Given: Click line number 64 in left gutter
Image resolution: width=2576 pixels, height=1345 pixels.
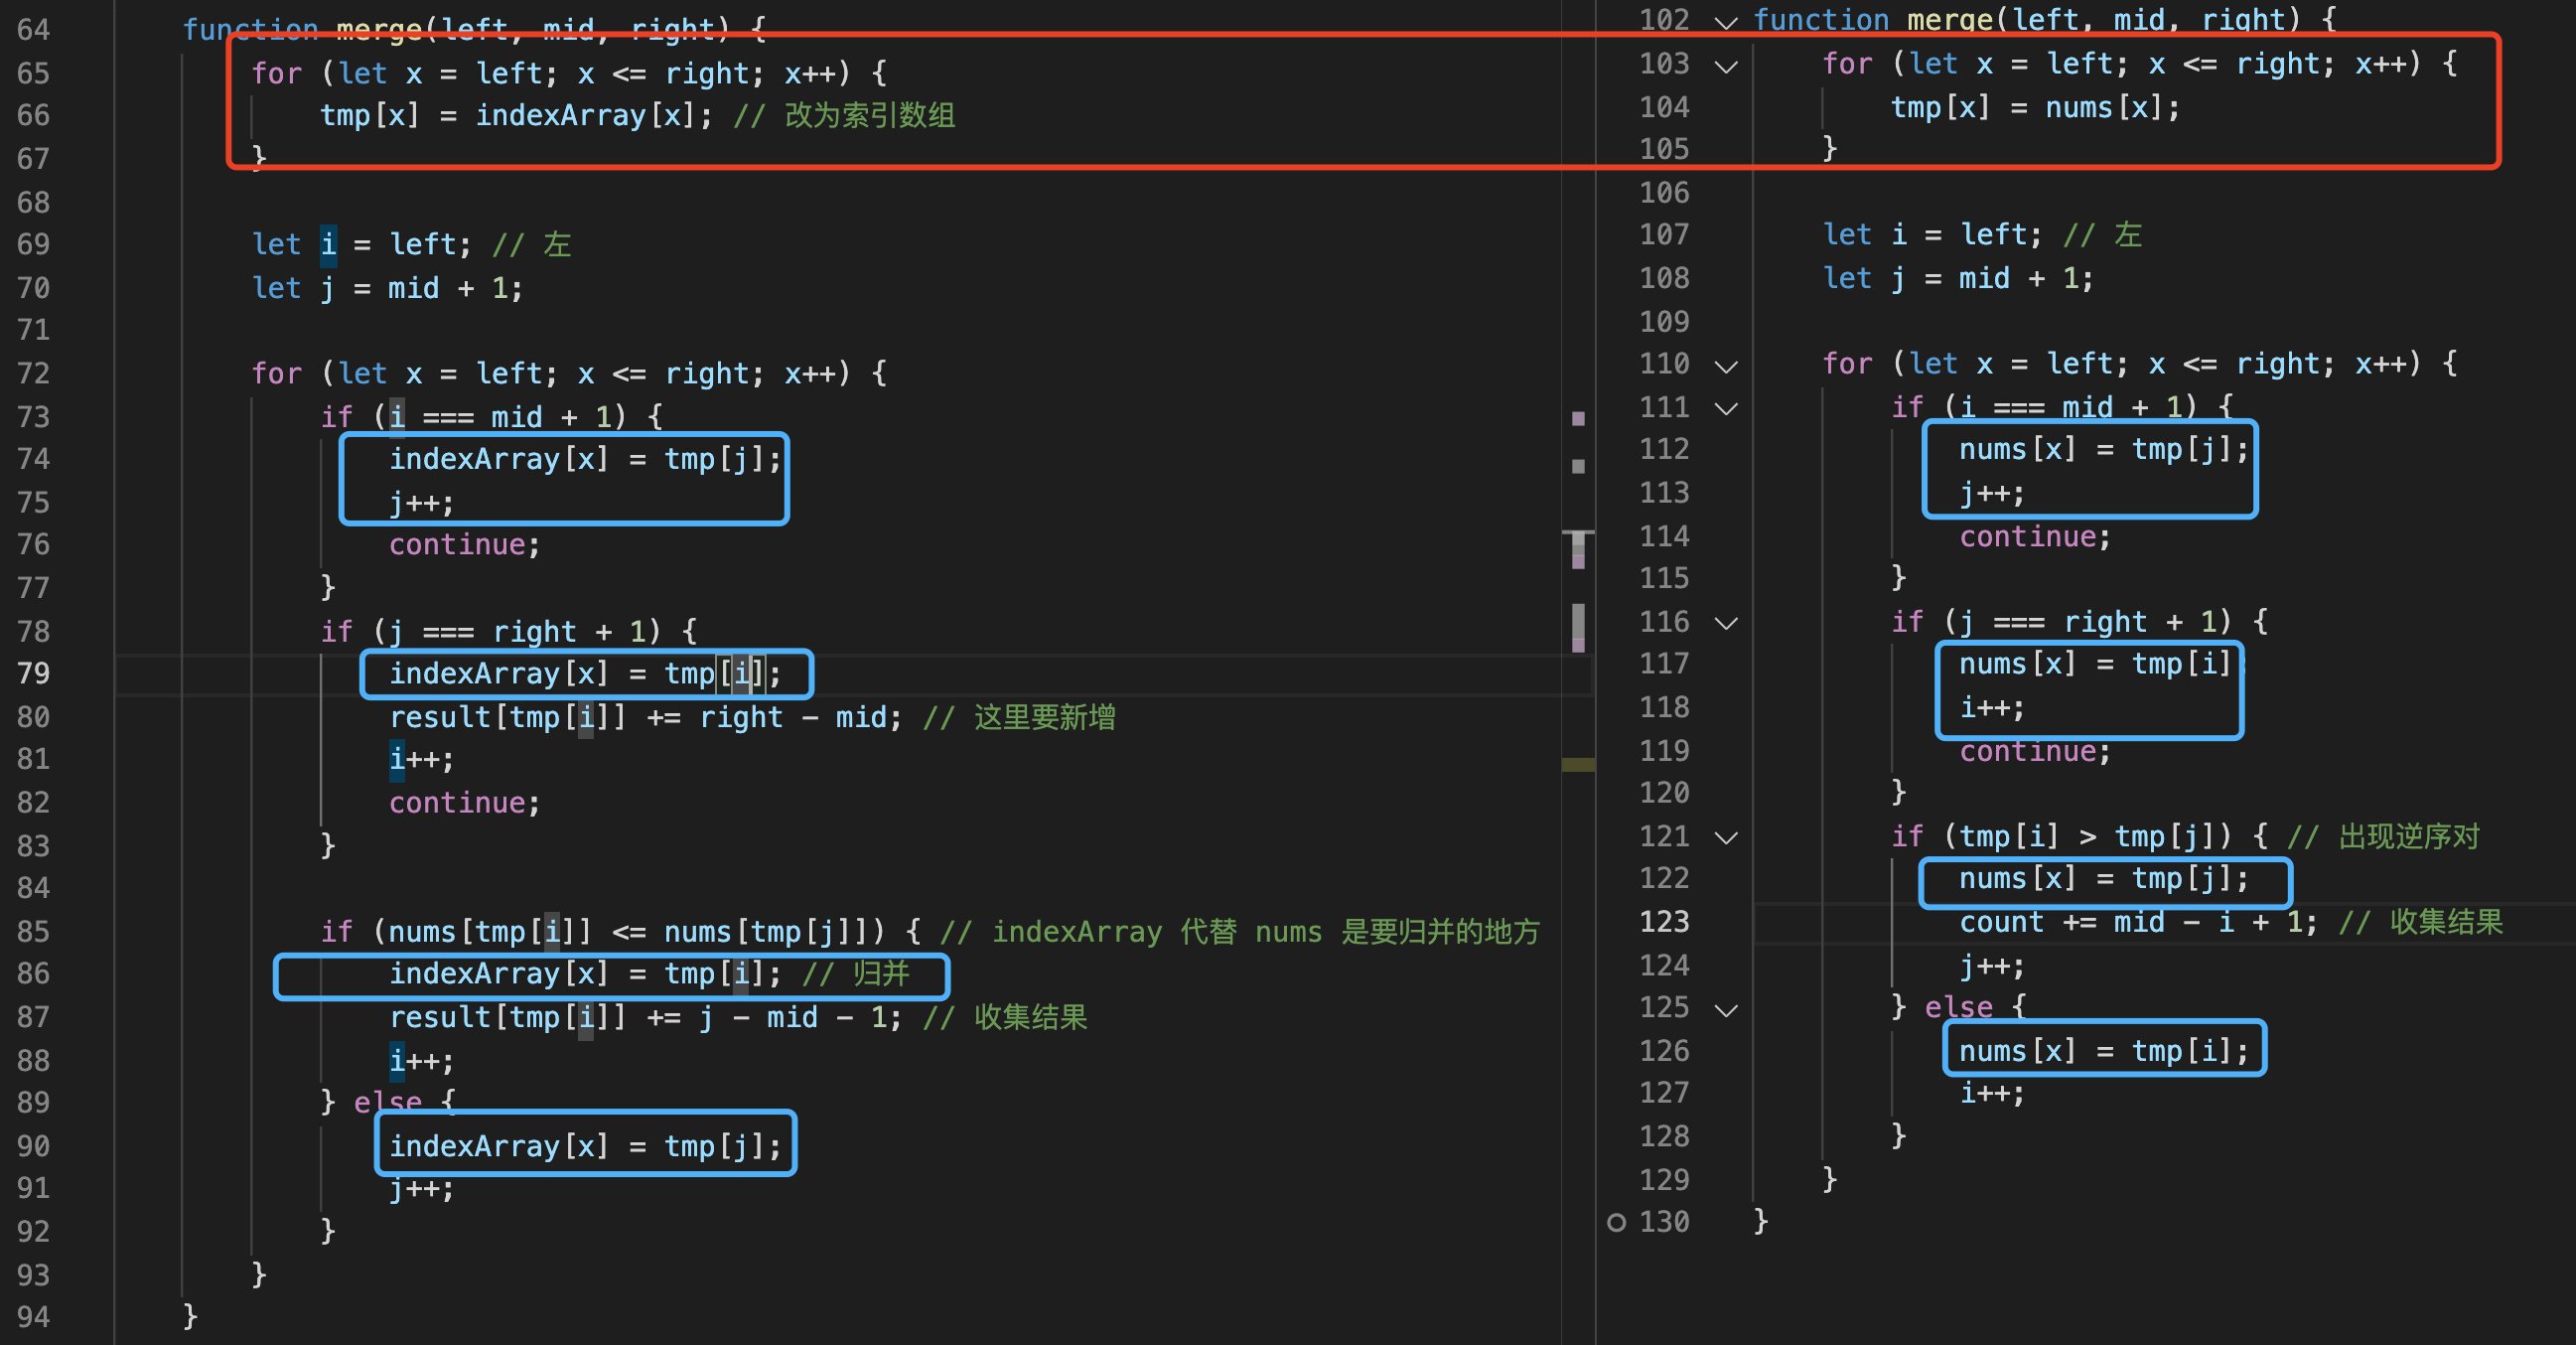Looking at the screenshot, I should [33, 30].
